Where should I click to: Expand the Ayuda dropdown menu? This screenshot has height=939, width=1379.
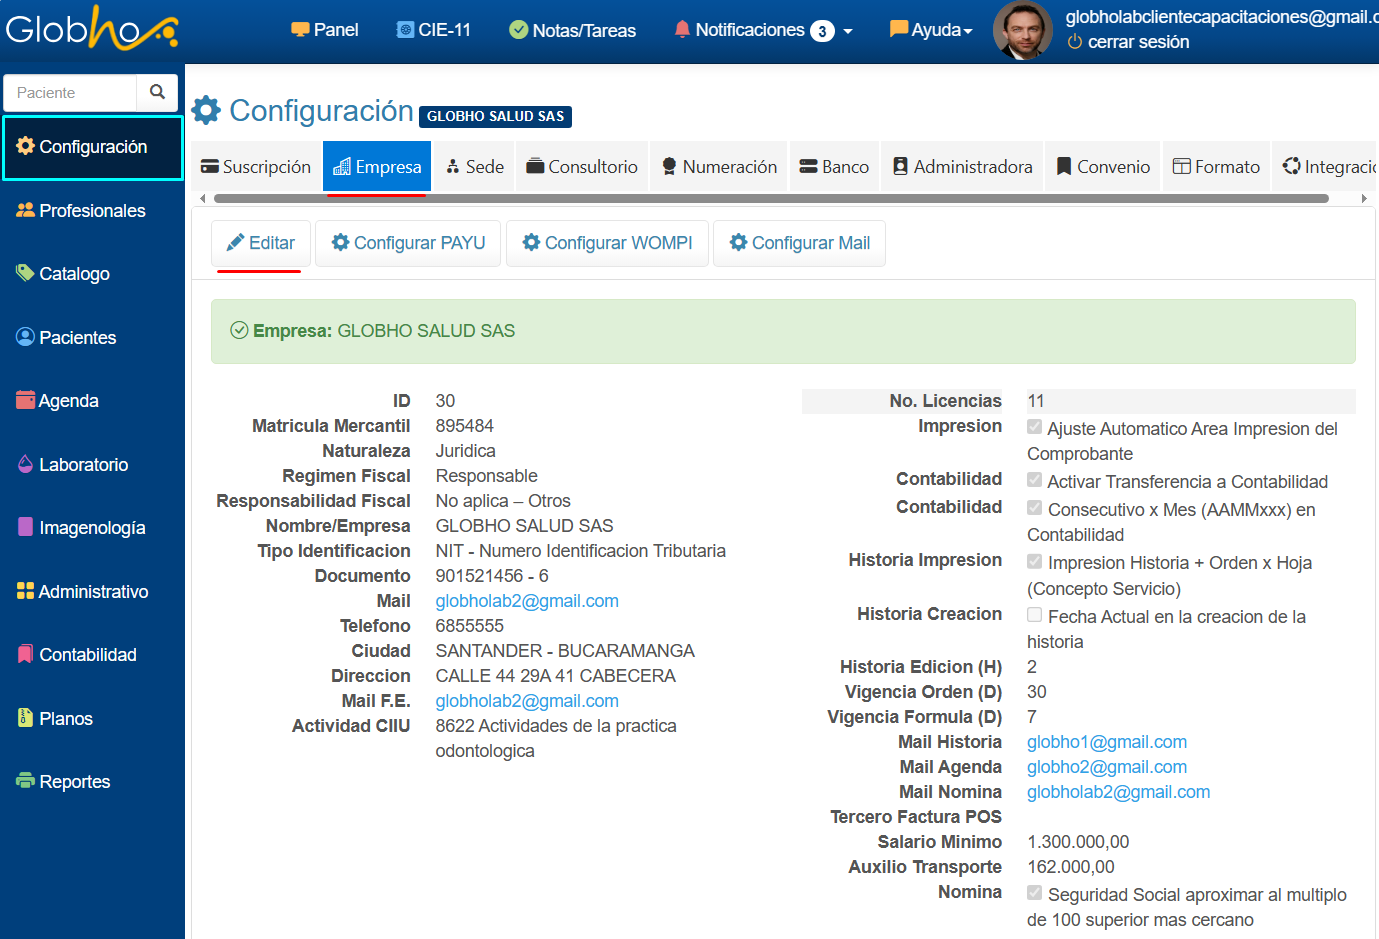point(931,30)
